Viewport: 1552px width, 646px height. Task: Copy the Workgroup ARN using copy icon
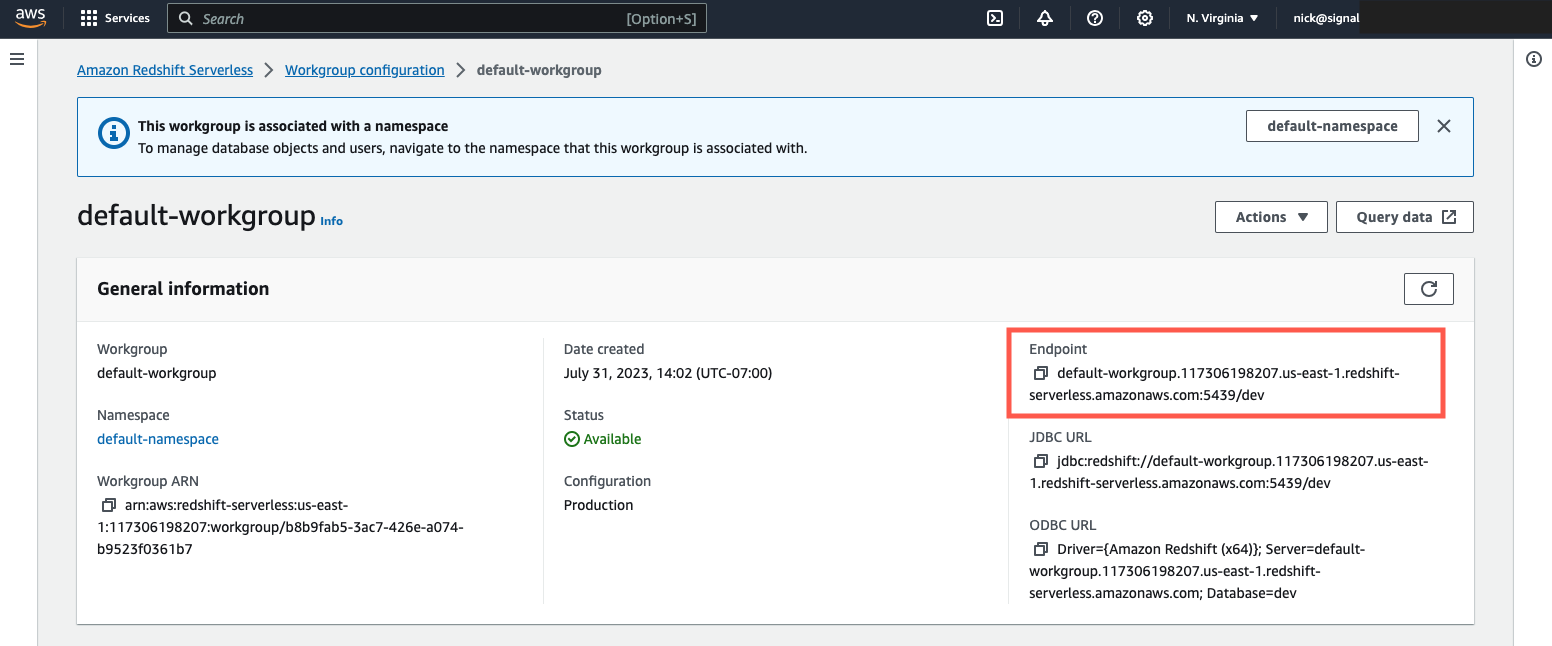[109, 504]
